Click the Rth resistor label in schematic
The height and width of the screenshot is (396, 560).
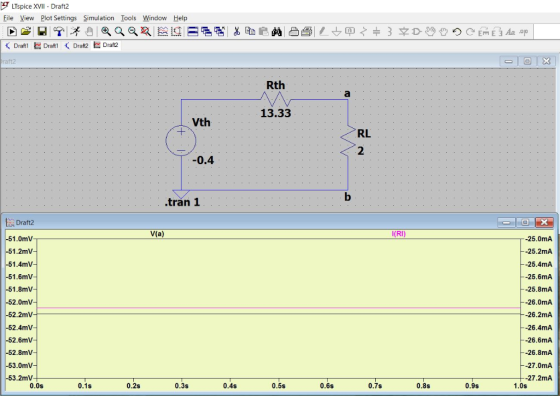(276, 85)
